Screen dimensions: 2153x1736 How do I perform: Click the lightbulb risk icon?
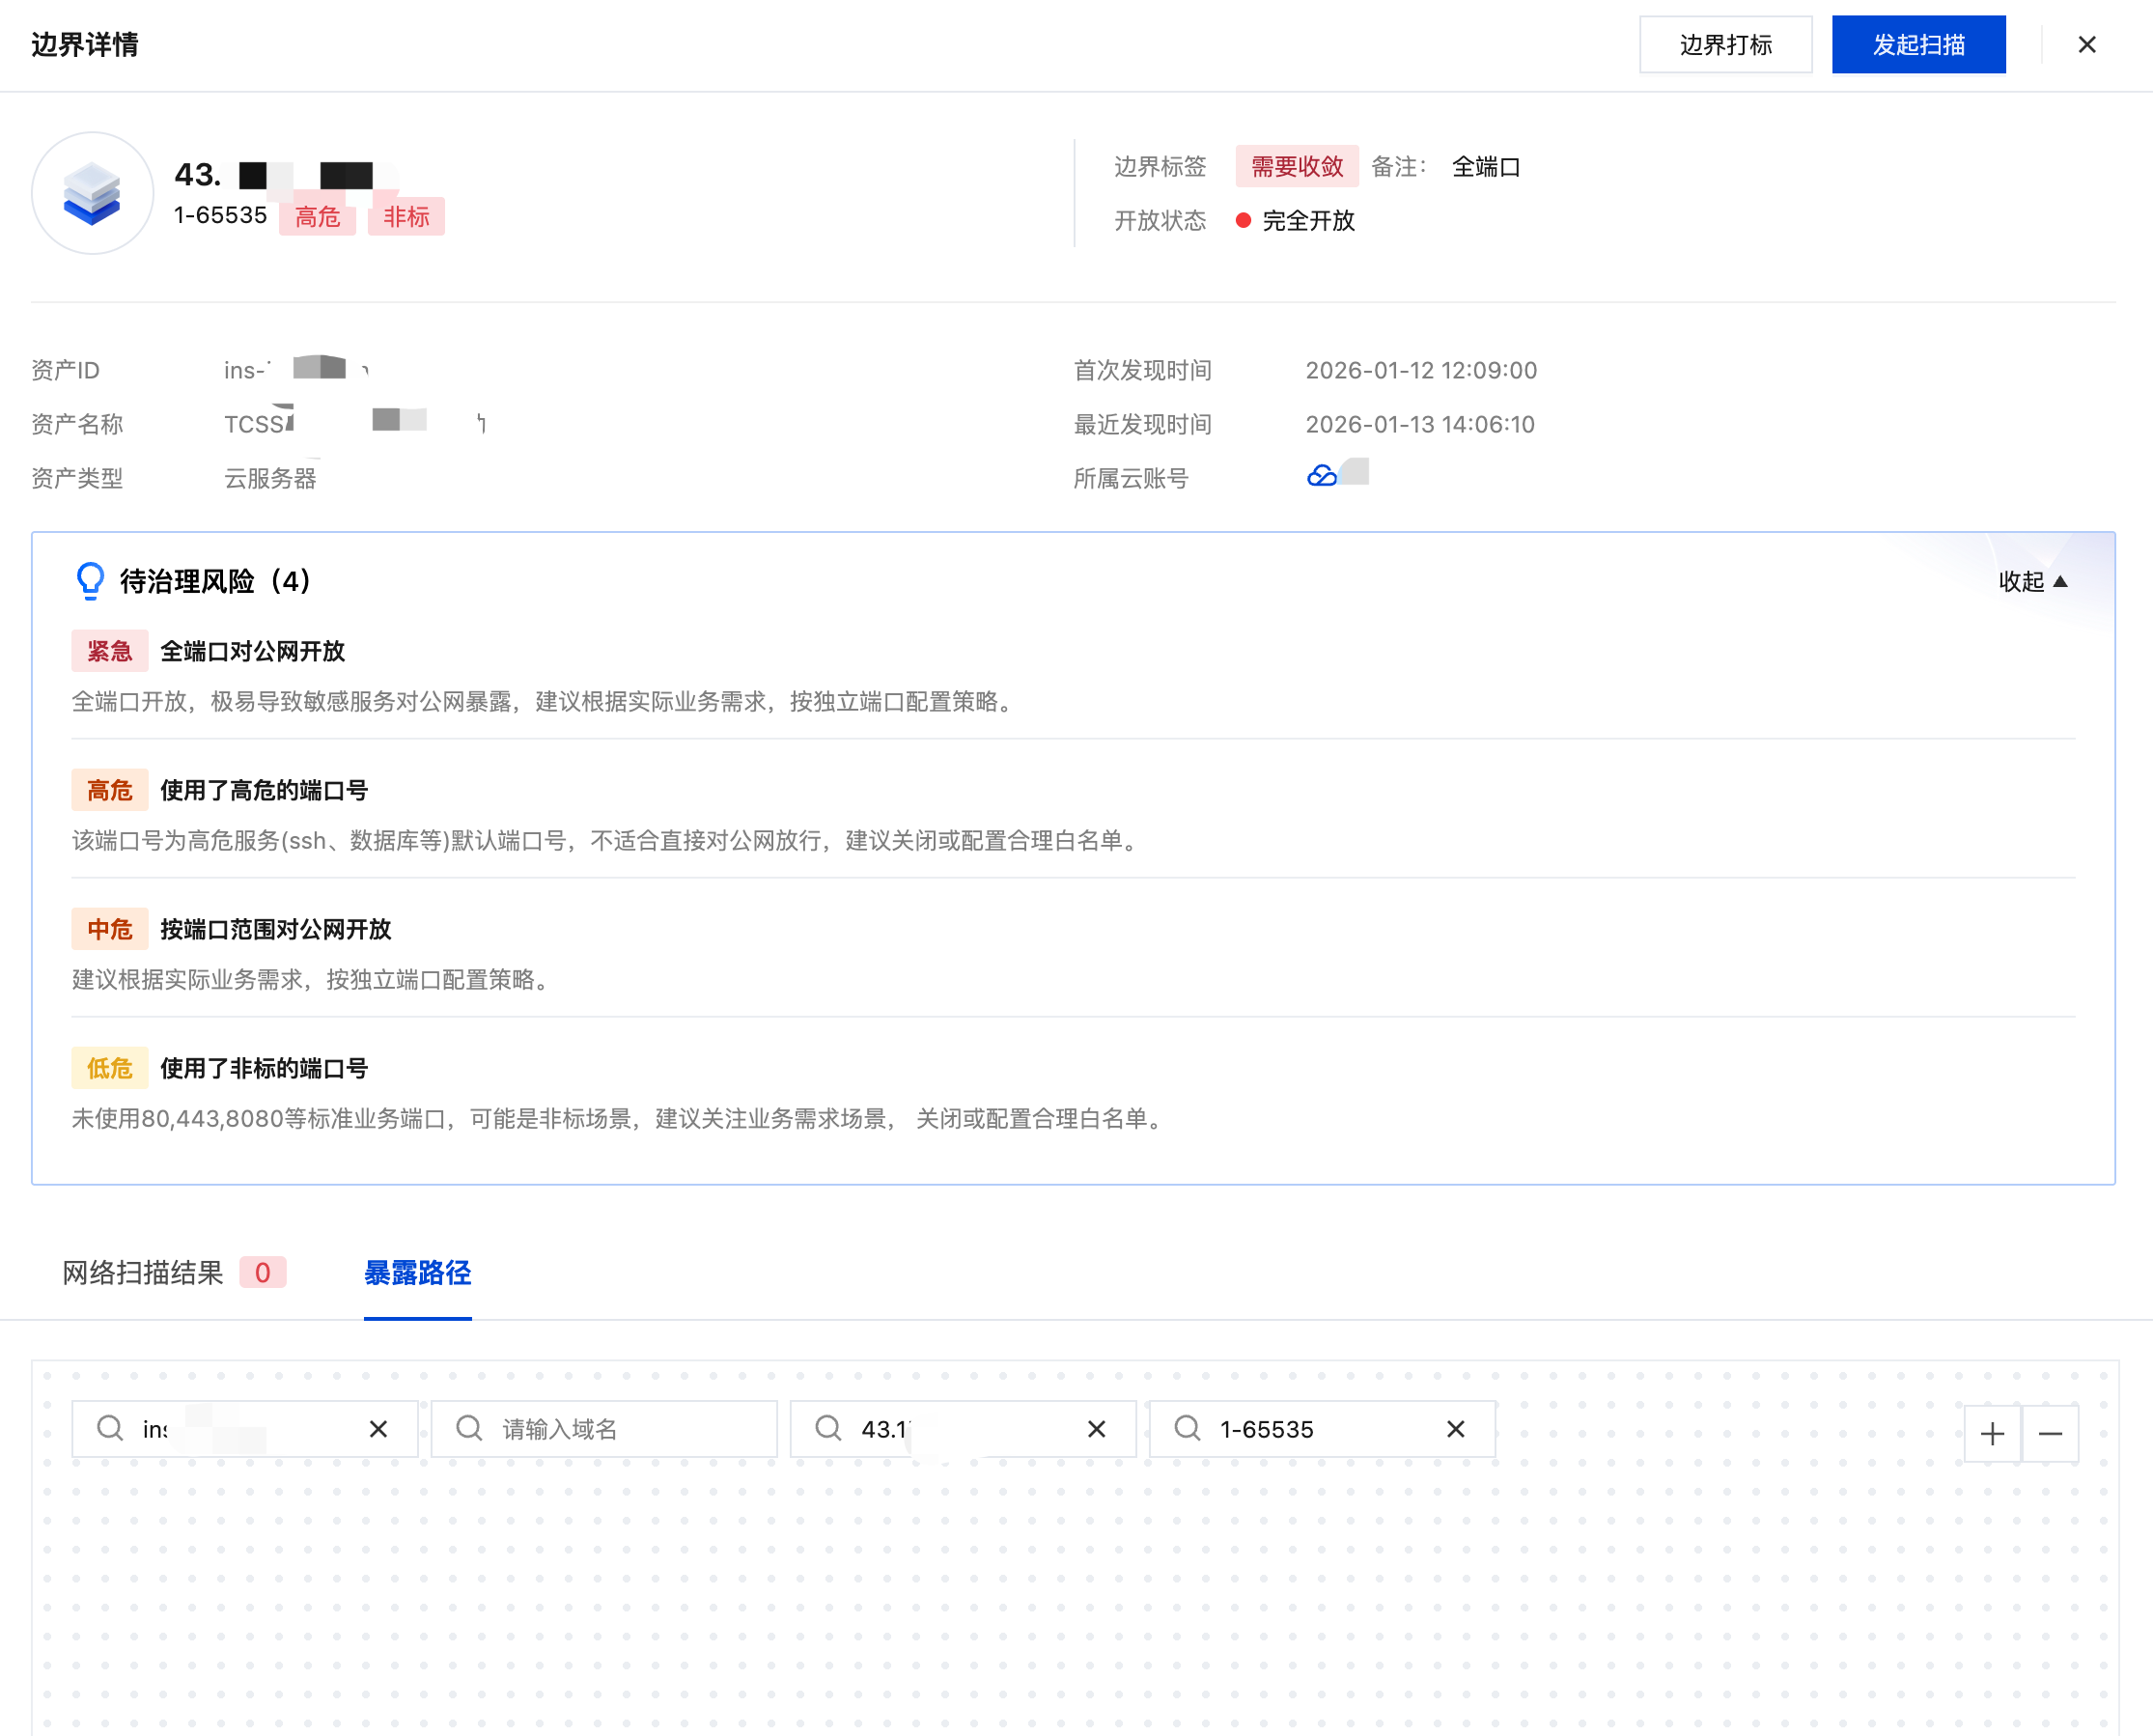(x=90, y=580)
